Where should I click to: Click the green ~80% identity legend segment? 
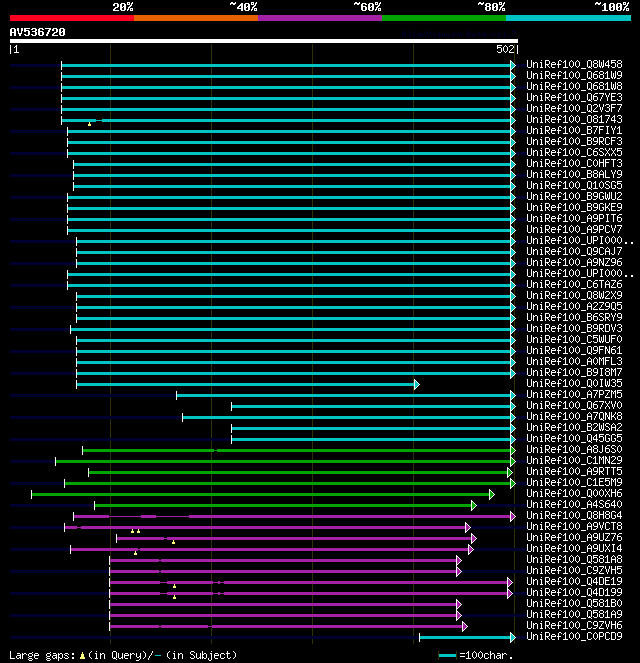444,18
